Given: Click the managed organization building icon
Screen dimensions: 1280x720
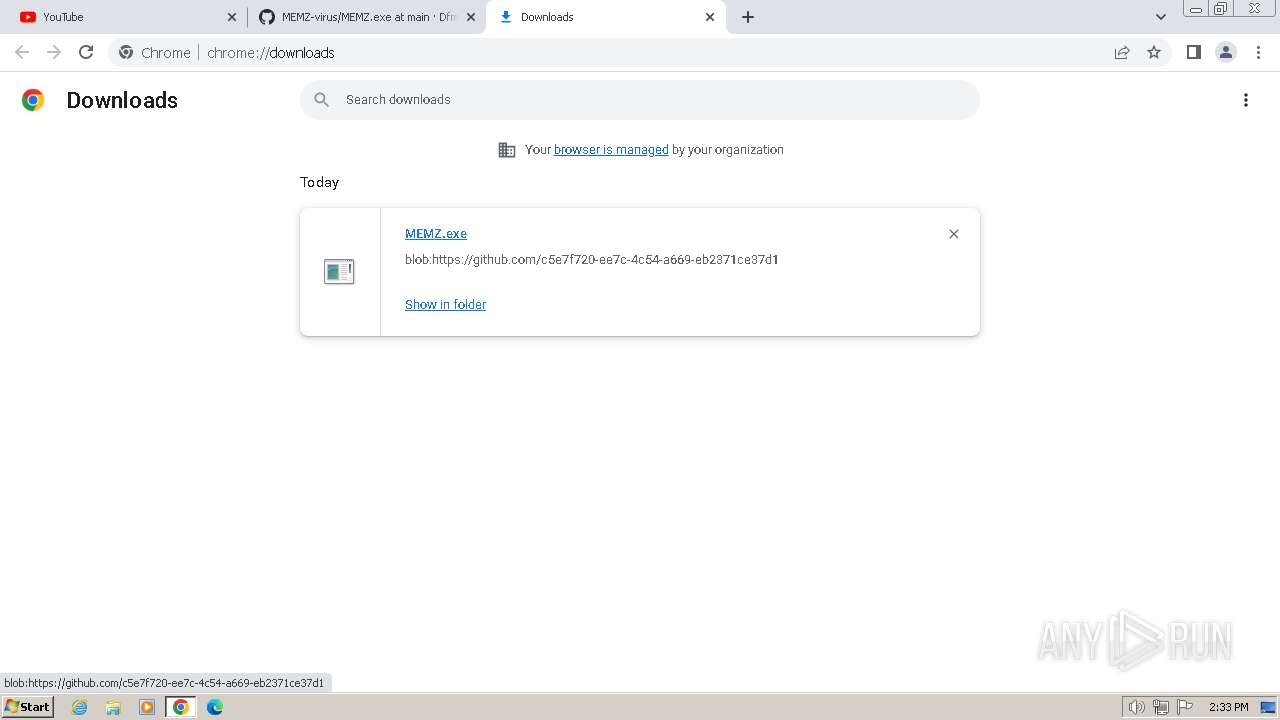Looking at the screenshot, I should 507,150.
